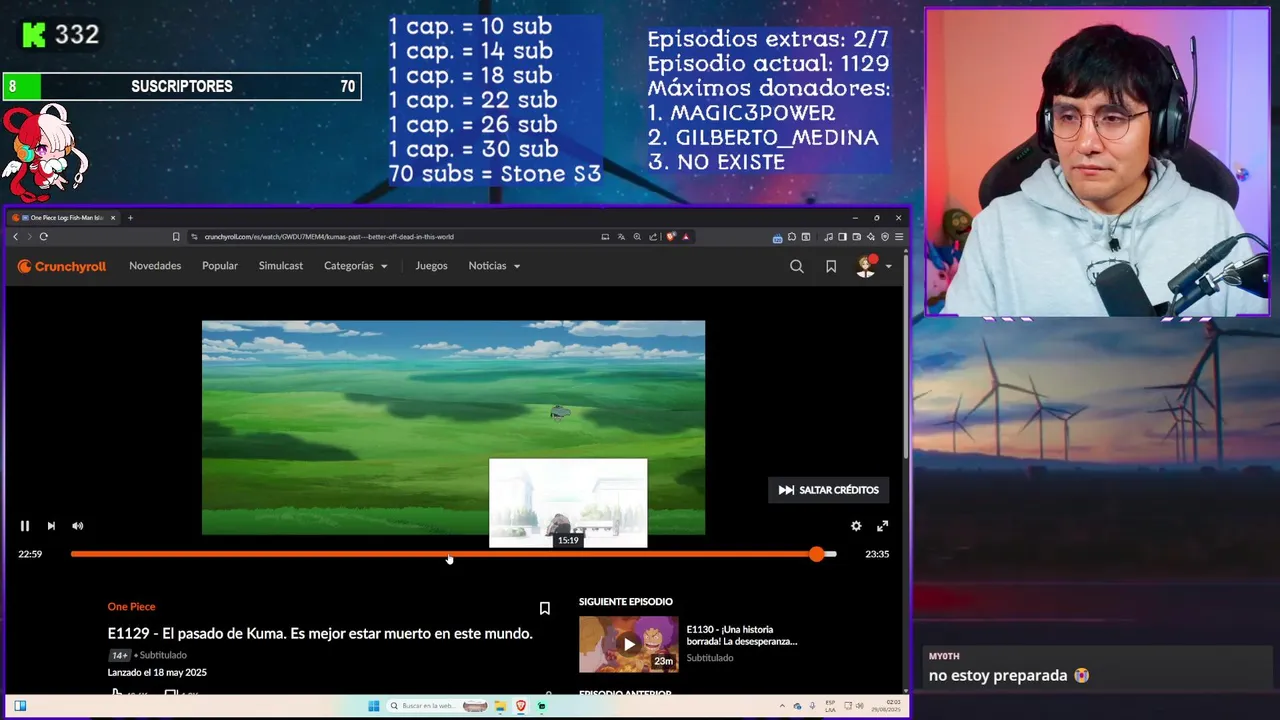The height and width of the screenshot is (720, 1280).
Task: Open the Brave browser taskbar icon
Action: point(521,706)
